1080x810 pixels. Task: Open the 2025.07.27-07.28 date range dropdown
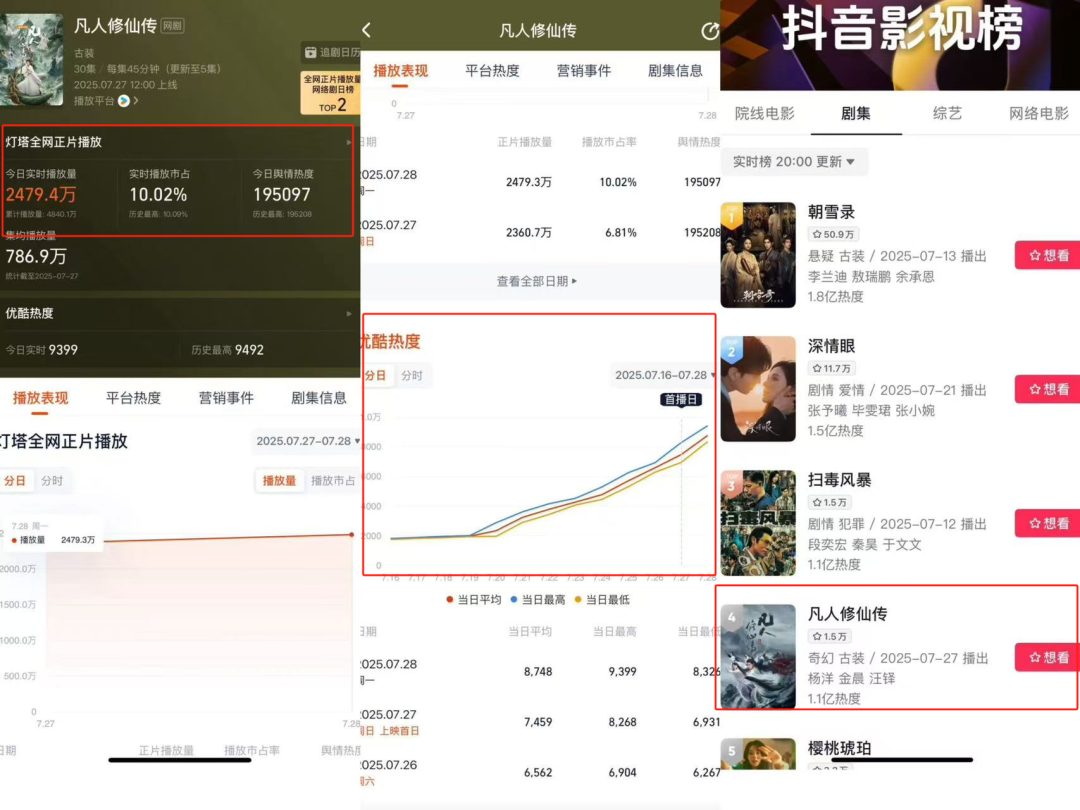308,441
